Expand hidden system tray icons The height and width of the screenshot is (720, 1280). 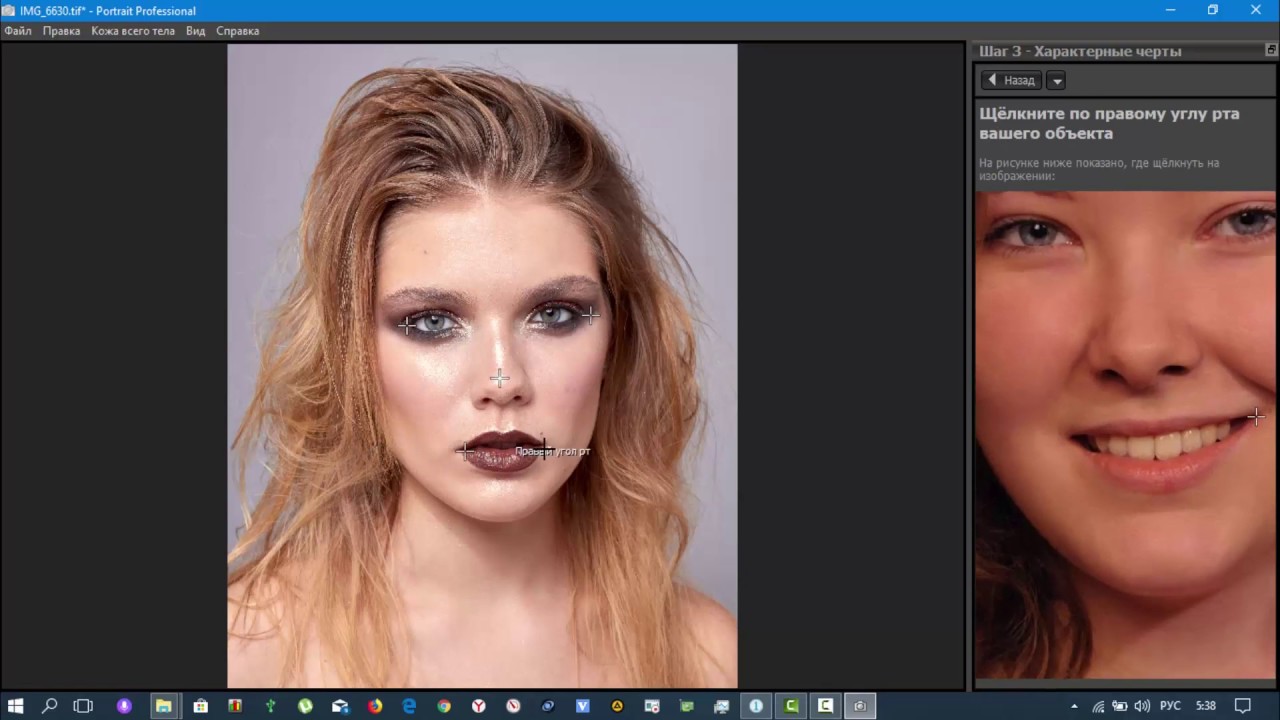[1075, 706]
